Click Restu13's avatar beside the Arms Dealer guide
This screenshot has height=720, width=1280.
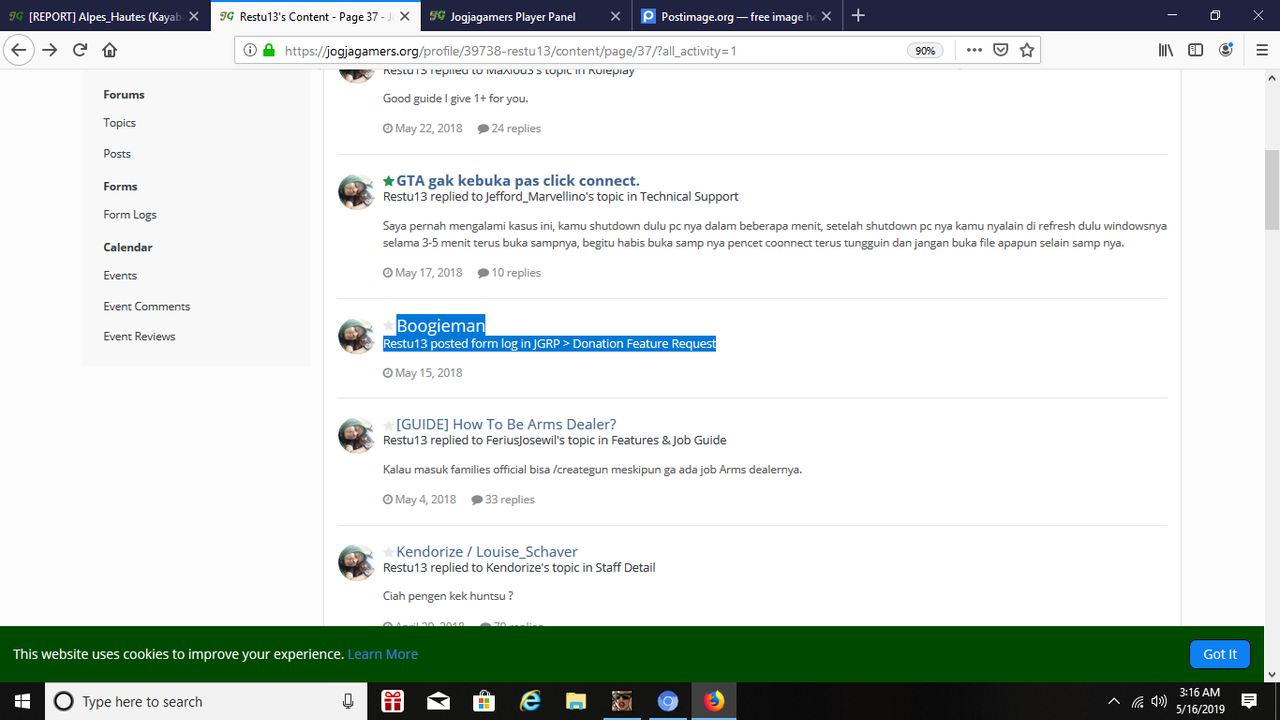pos(356,436)
